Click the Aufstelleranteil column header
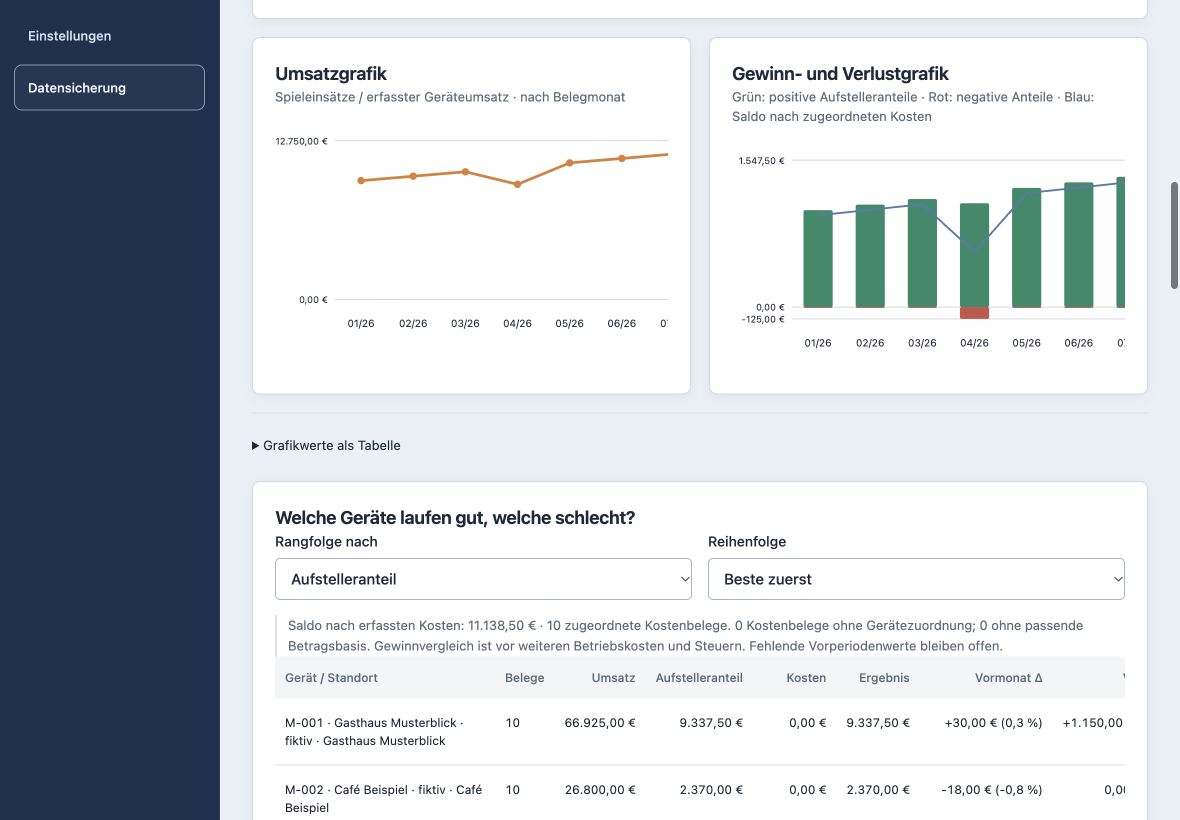 [699, 678]
